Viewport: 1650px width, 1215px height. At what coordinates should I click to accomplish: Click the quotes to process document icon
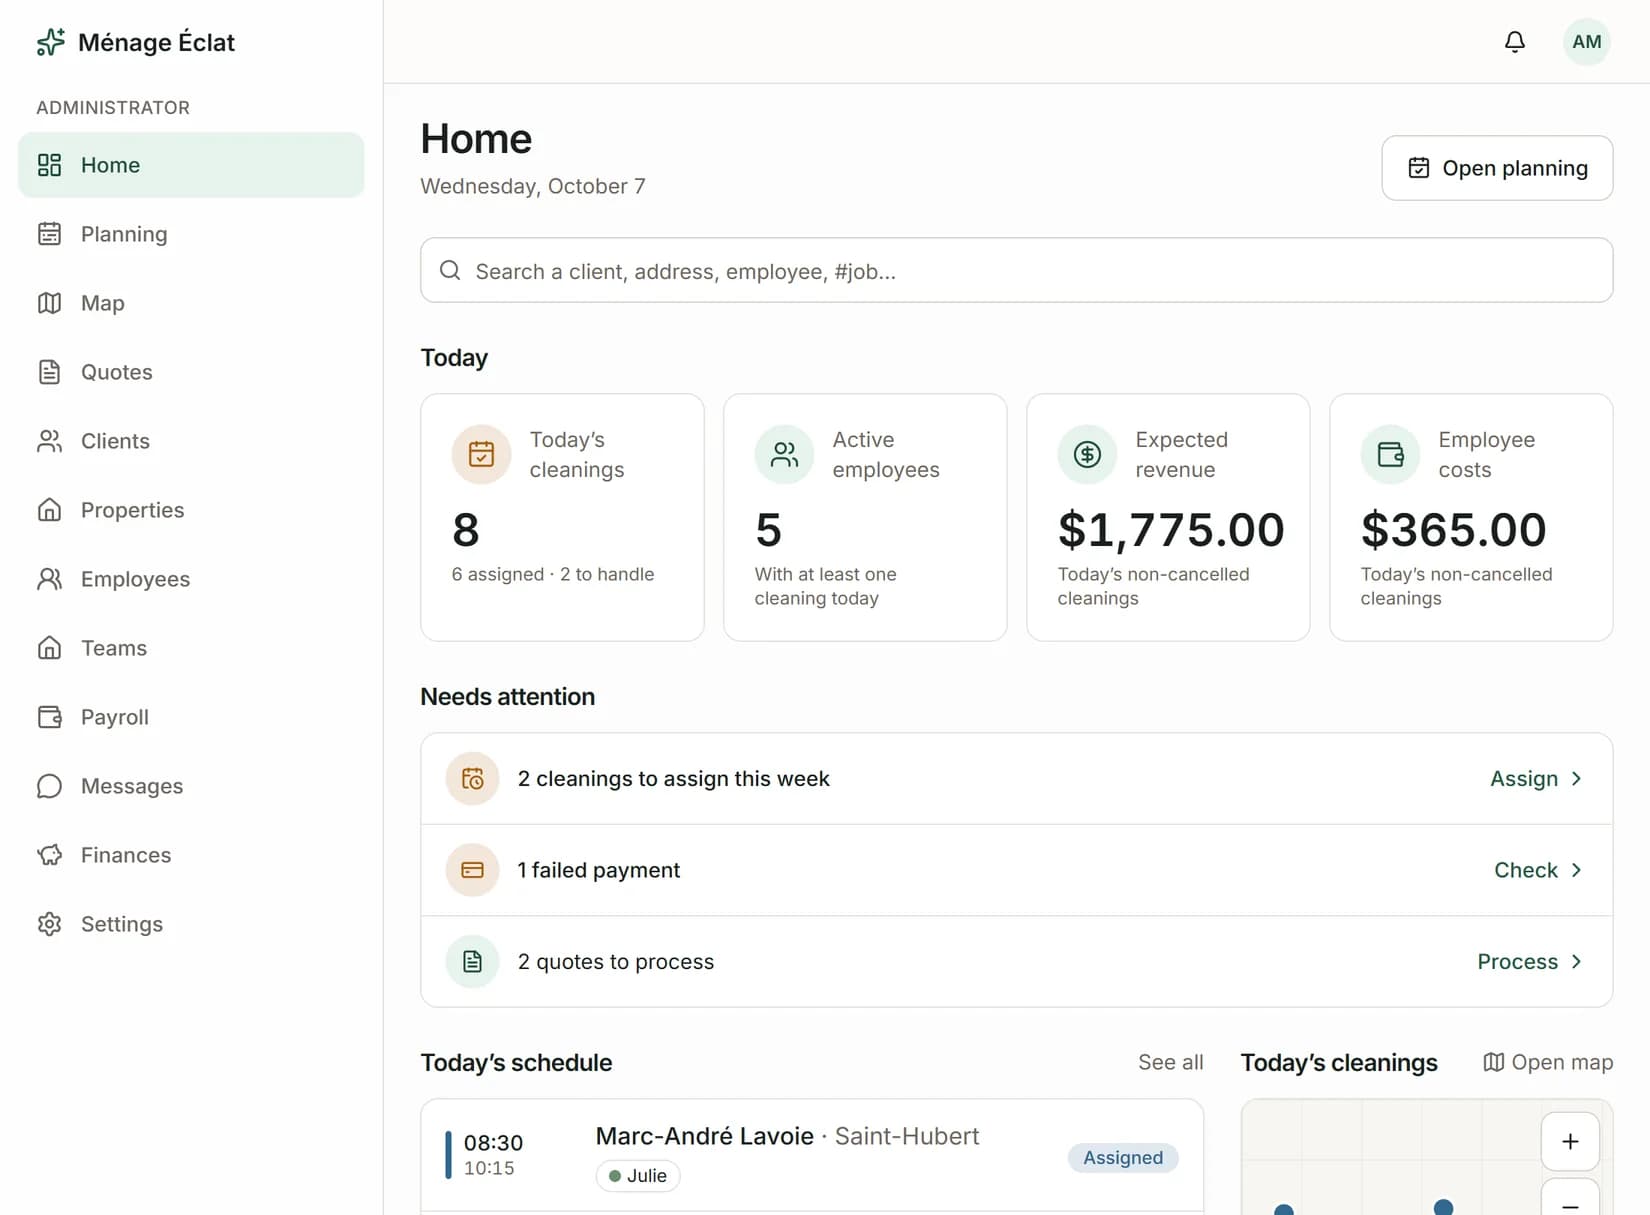click(x=472, y=962)
